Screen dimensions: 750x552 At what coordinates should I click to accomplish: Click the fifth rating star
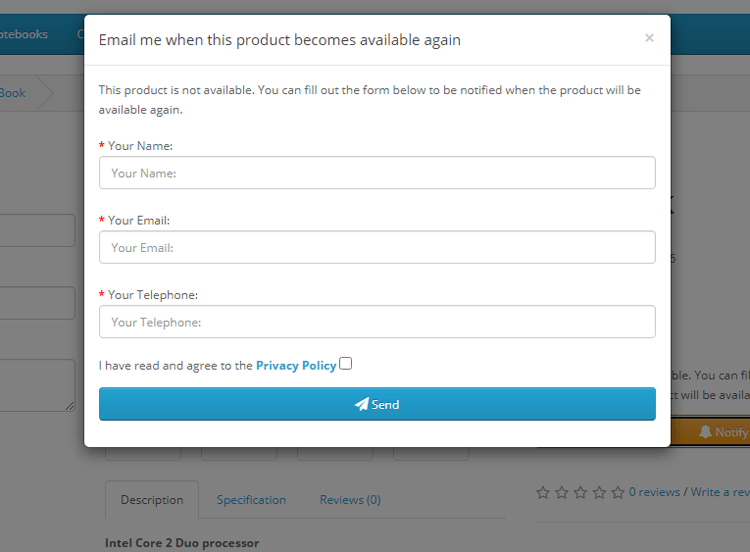tap(618, 492)
